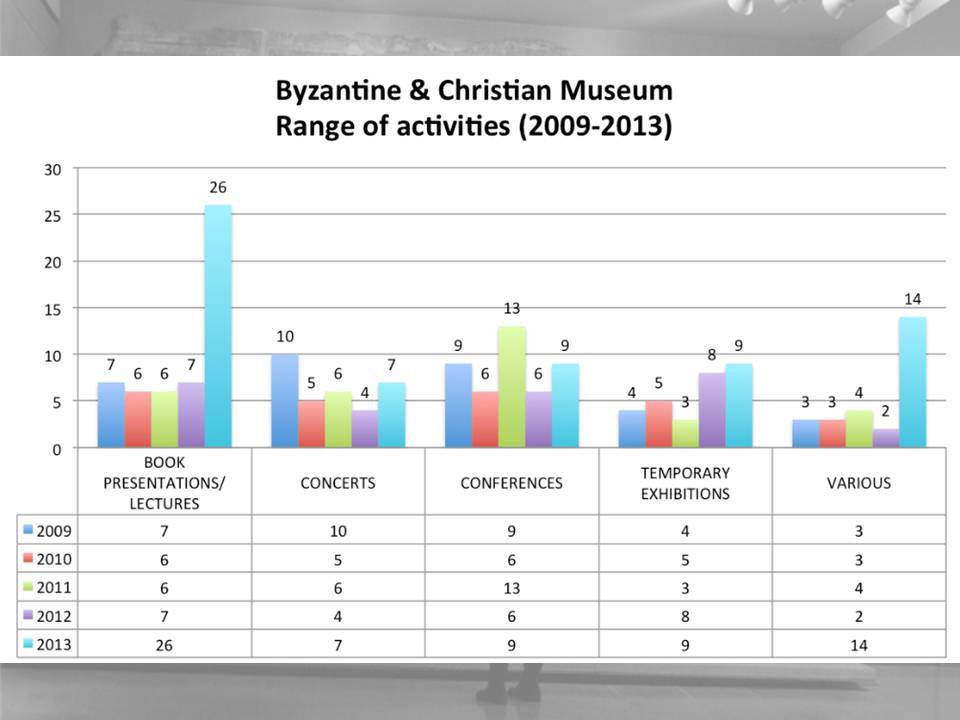Click the 2012 Temporary Exhibitions bar valued 8
The width and height of the screenshot is (960, 720).
tap(711, 410)
